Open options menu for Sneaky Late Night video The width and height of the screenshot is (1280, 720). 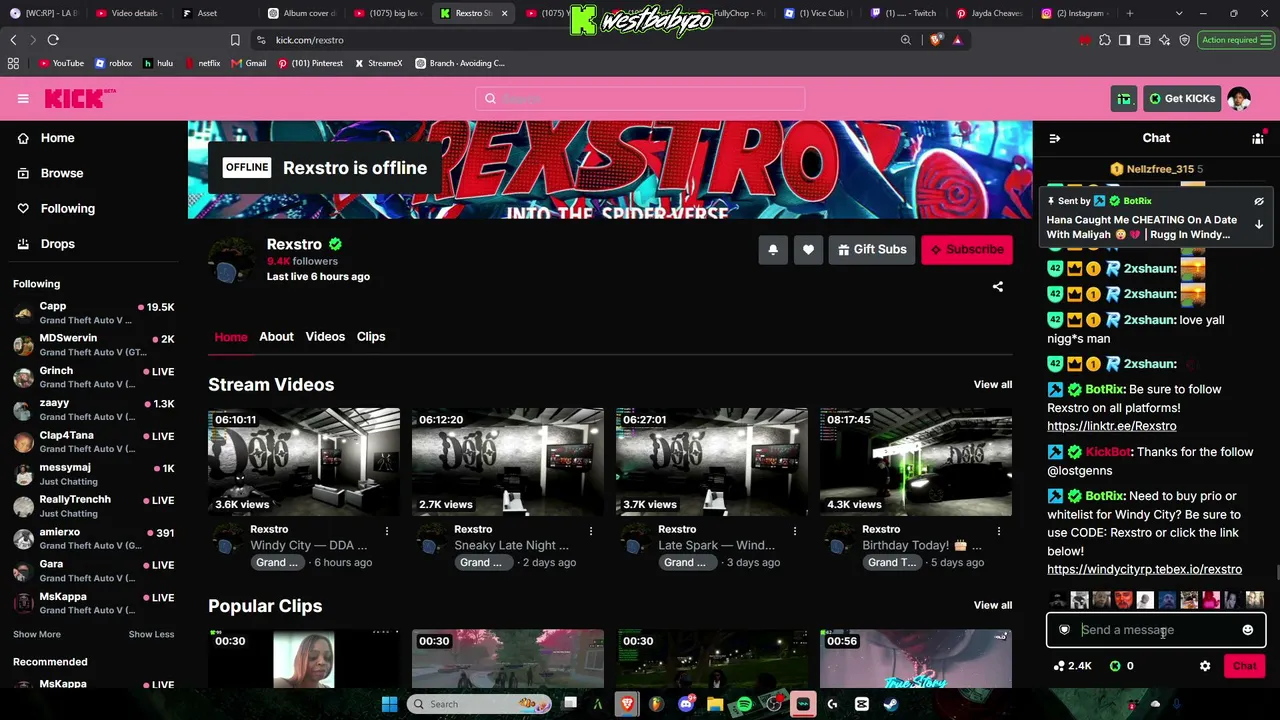tap(591, 531)
